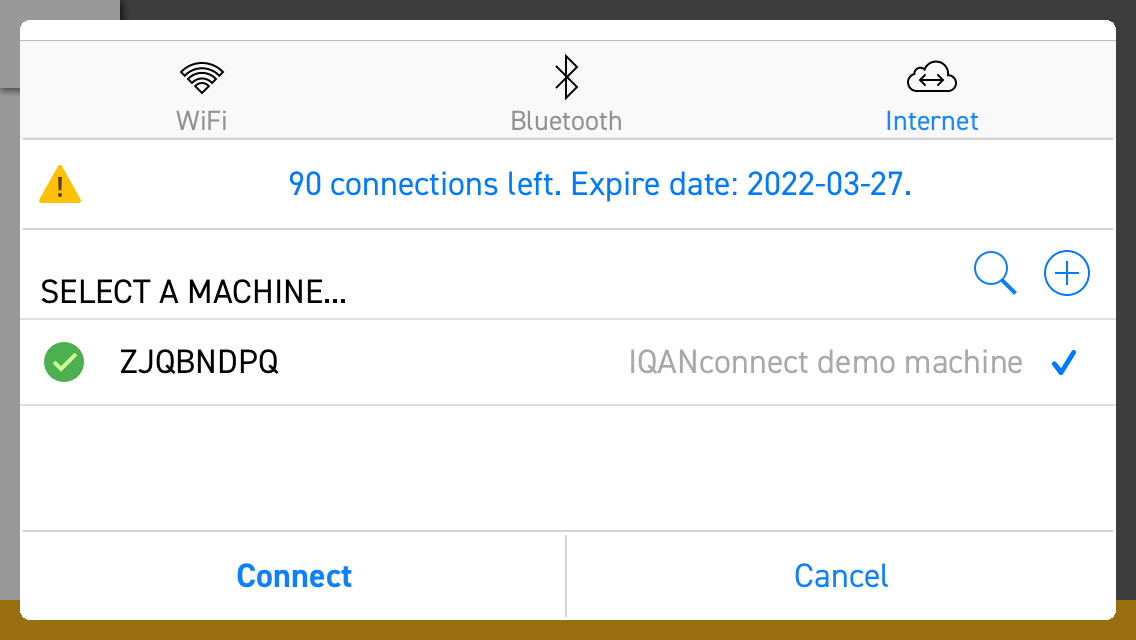The image size is (1136, 640).
Task: Select the Internet tab label
Action: (x=932, y=120)
